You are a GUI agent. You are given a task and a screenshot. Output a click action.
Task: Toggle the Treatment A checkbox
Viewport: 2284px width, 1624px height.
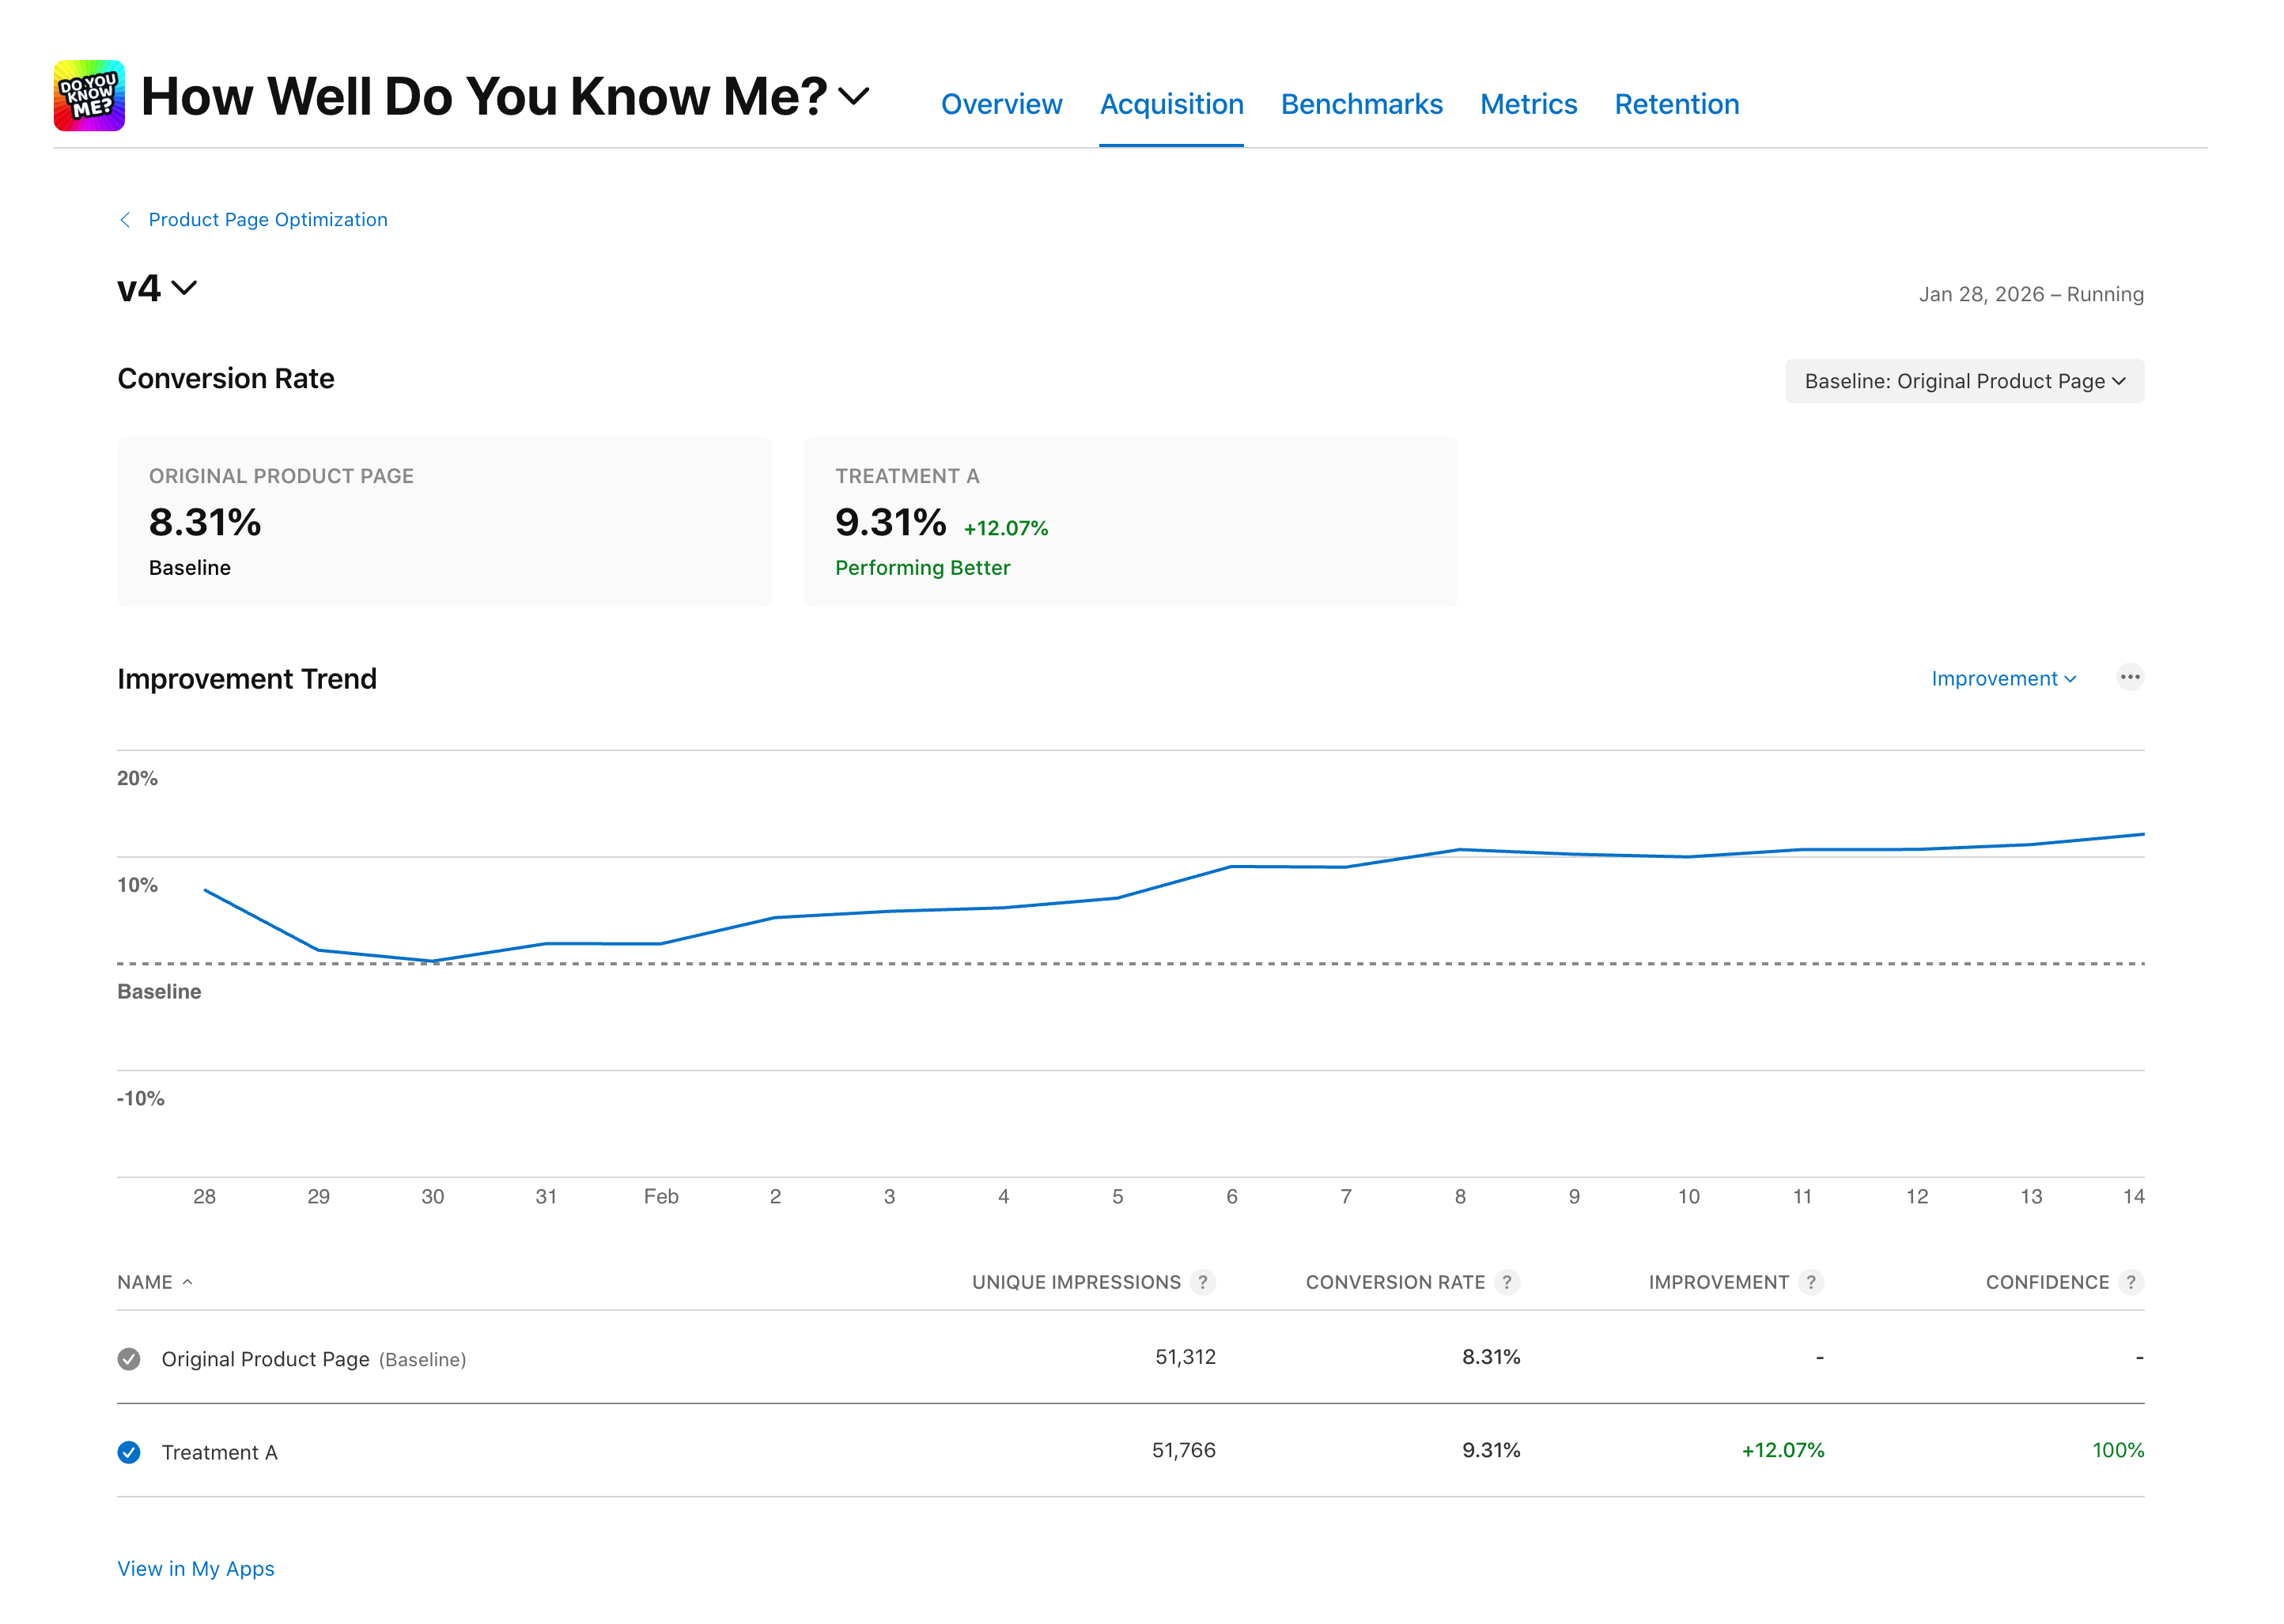[x=129, y=1452]
